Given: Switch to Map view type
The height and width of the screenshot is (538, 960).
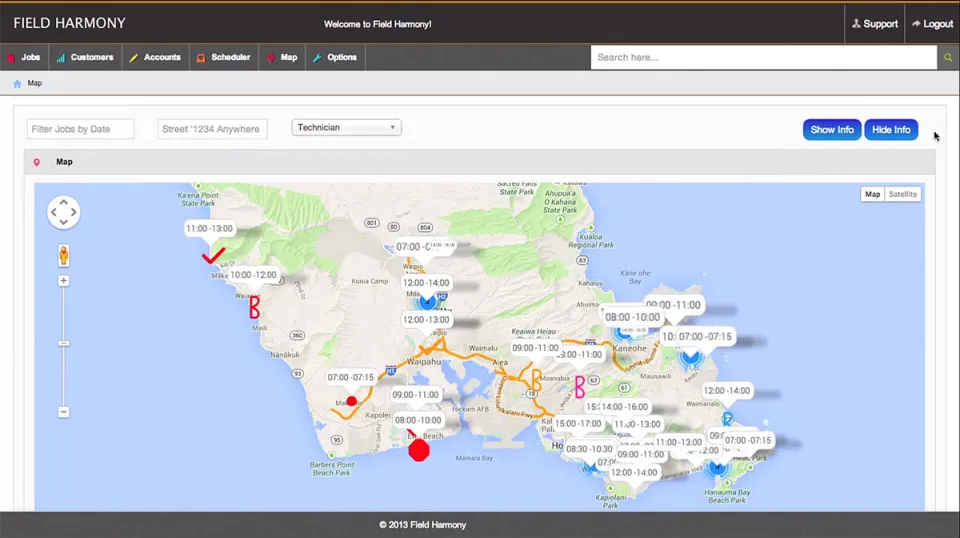Looking at the screenshot, I should 872,194.
